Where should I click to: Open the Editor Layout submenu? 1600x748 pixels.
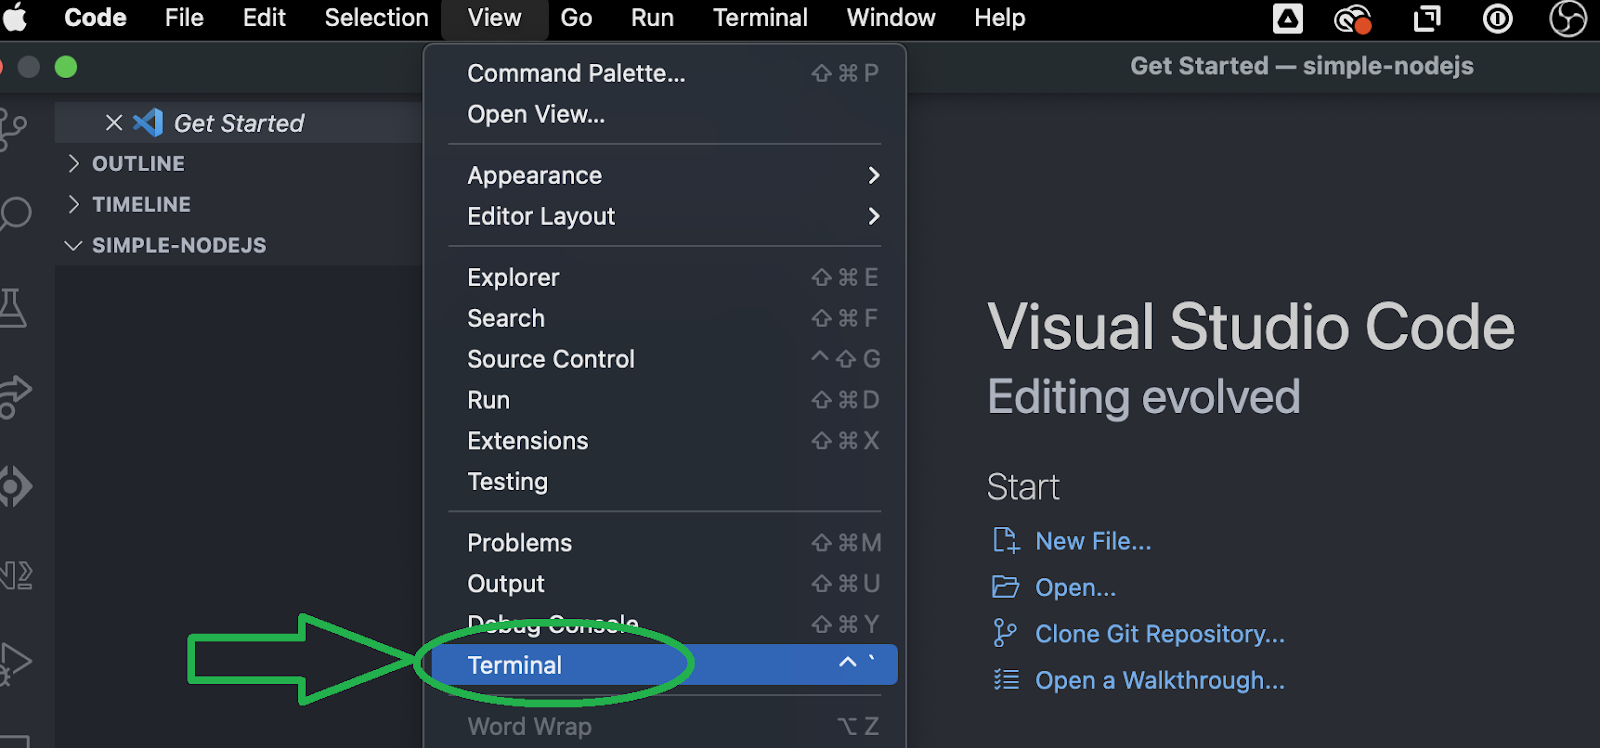pos(665,216)
